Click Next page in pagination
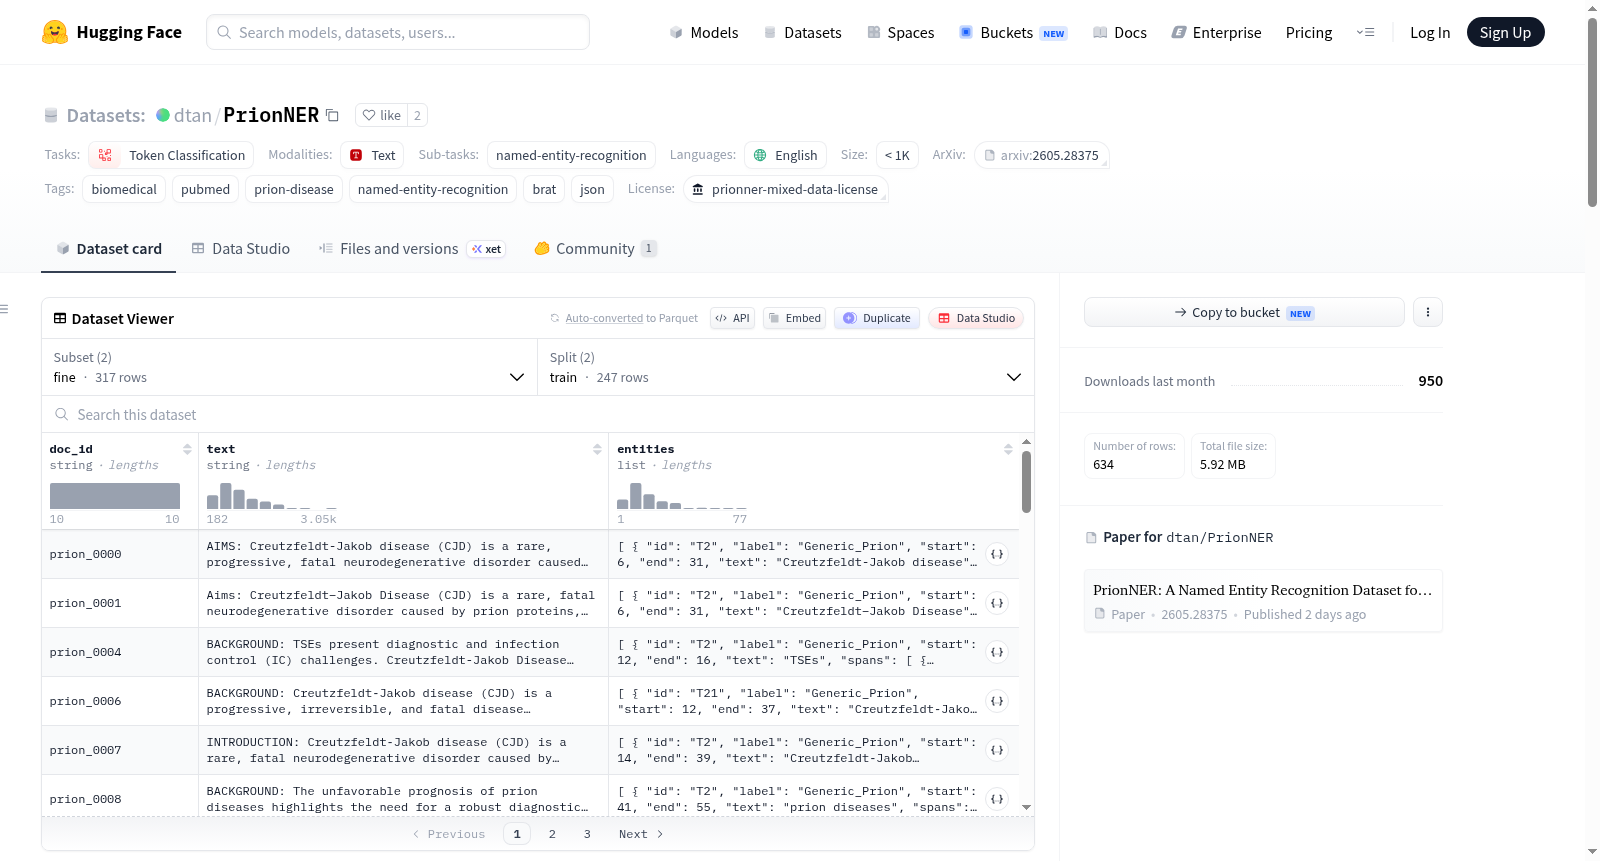This screenshot has width=1600, height=861. pyautogui.click(x=641, y=834)
